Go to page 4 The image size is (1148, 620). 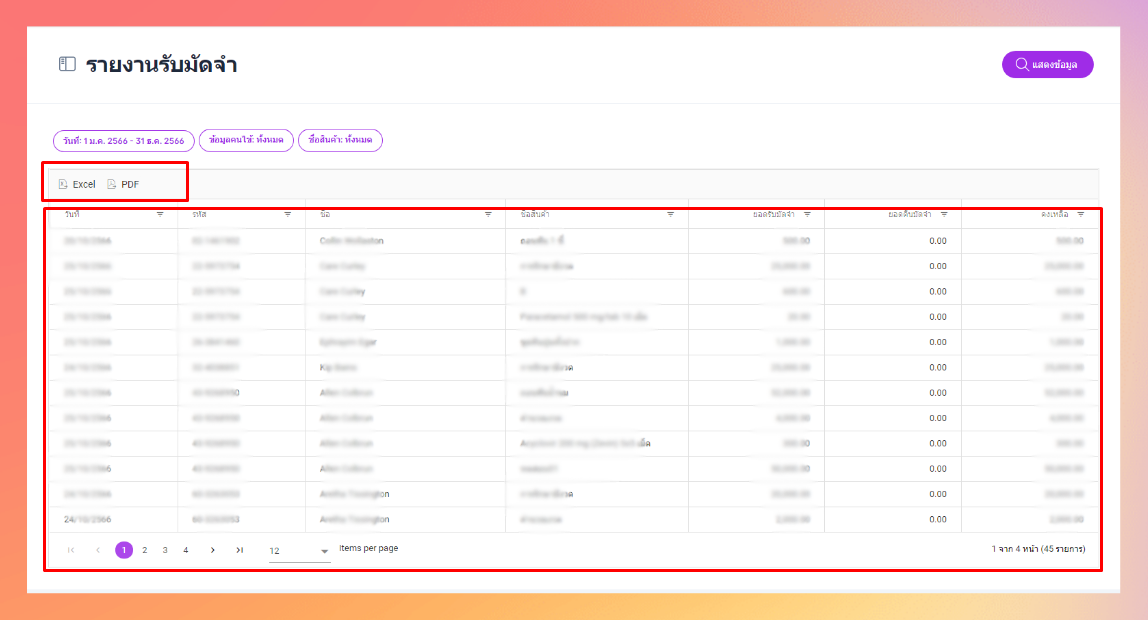(x=186, y=550)
